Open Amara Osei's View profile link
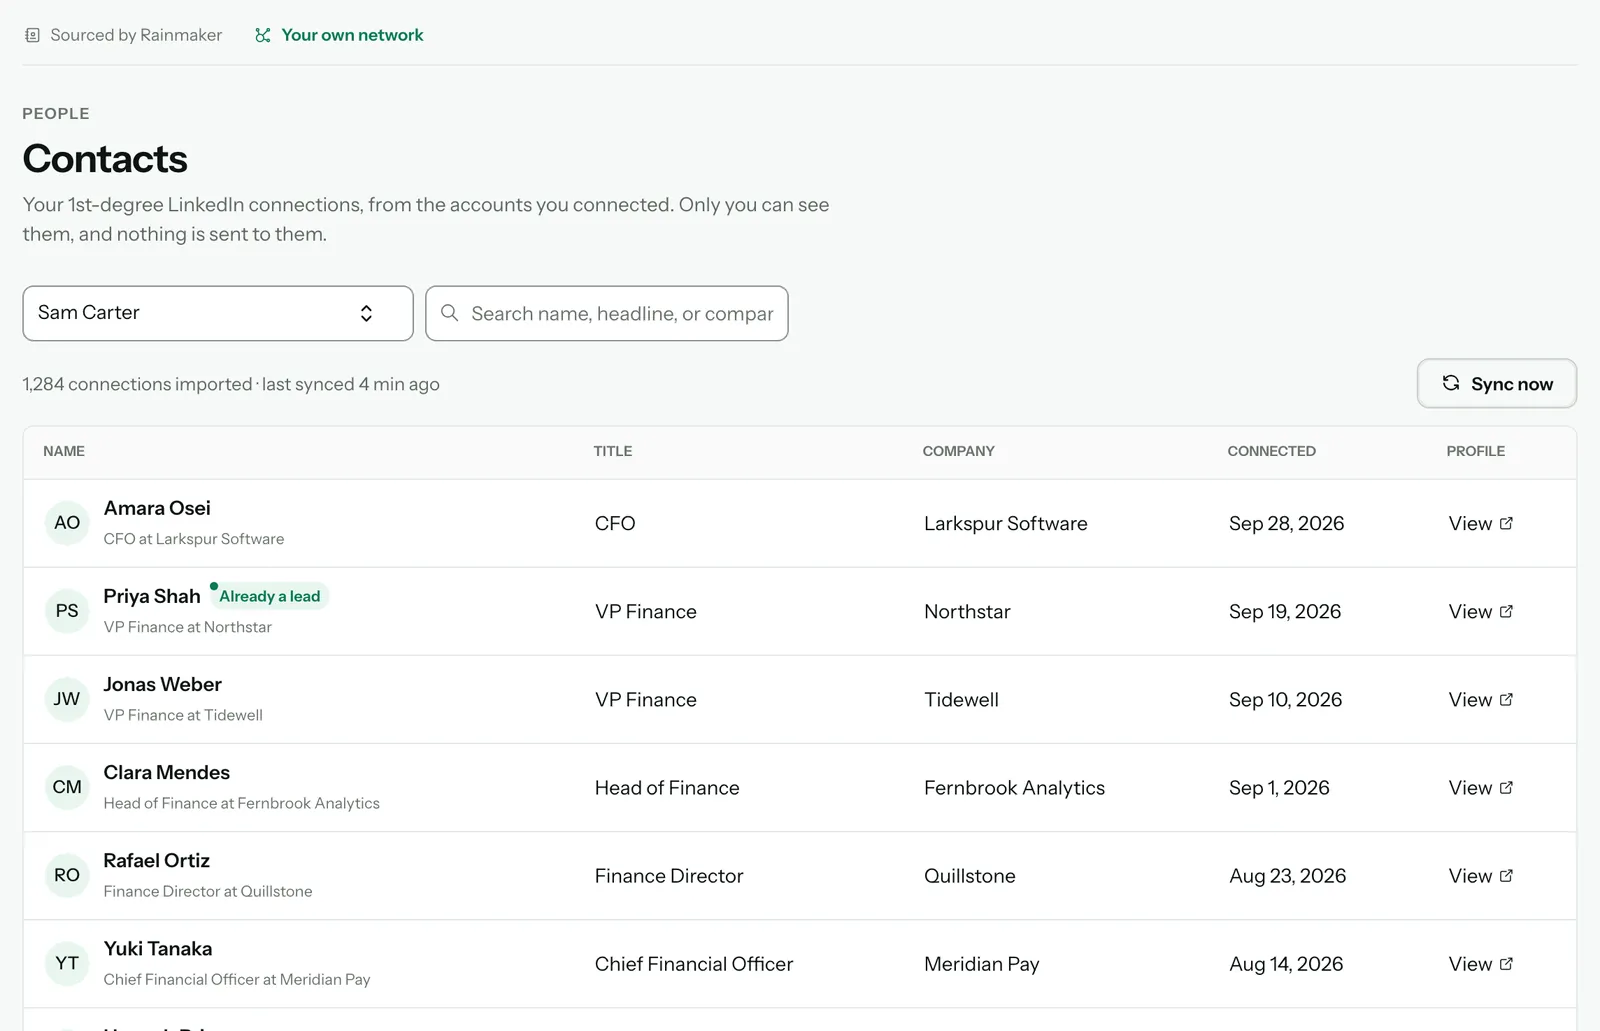This screenshot has height=1031, width=1600. (x=1481, y=523)
